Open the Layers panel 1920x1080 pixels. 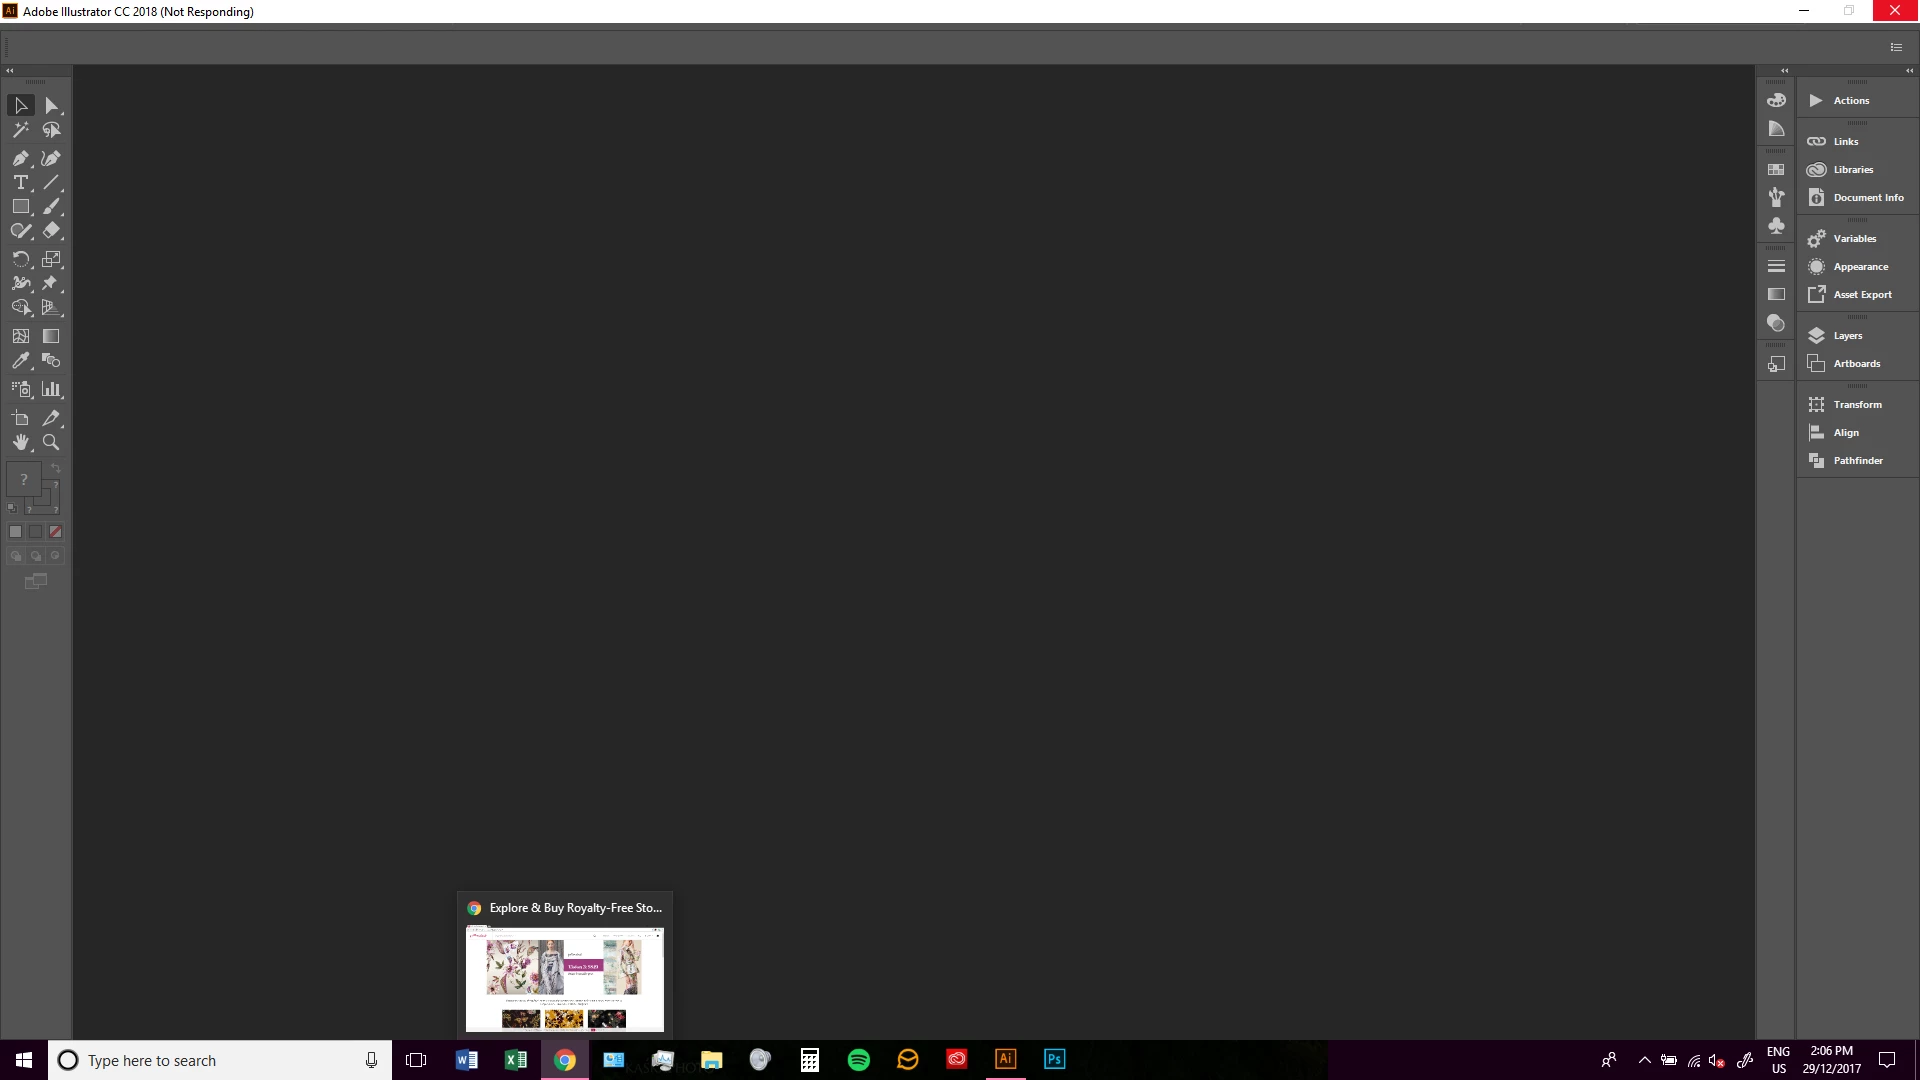1847,336
